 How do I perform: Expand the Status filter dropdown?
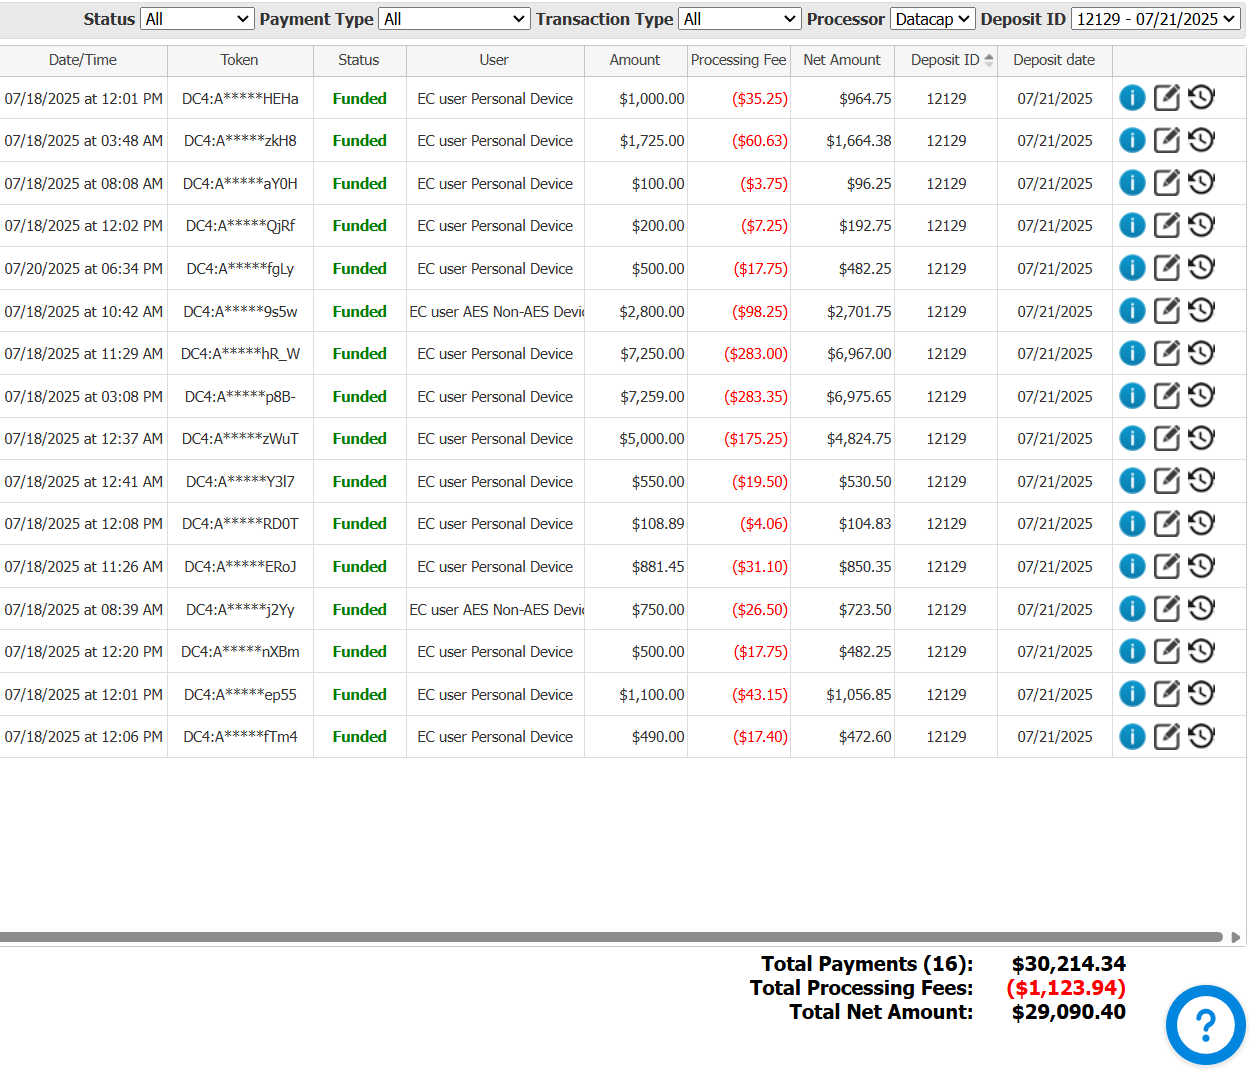(197, 19)
